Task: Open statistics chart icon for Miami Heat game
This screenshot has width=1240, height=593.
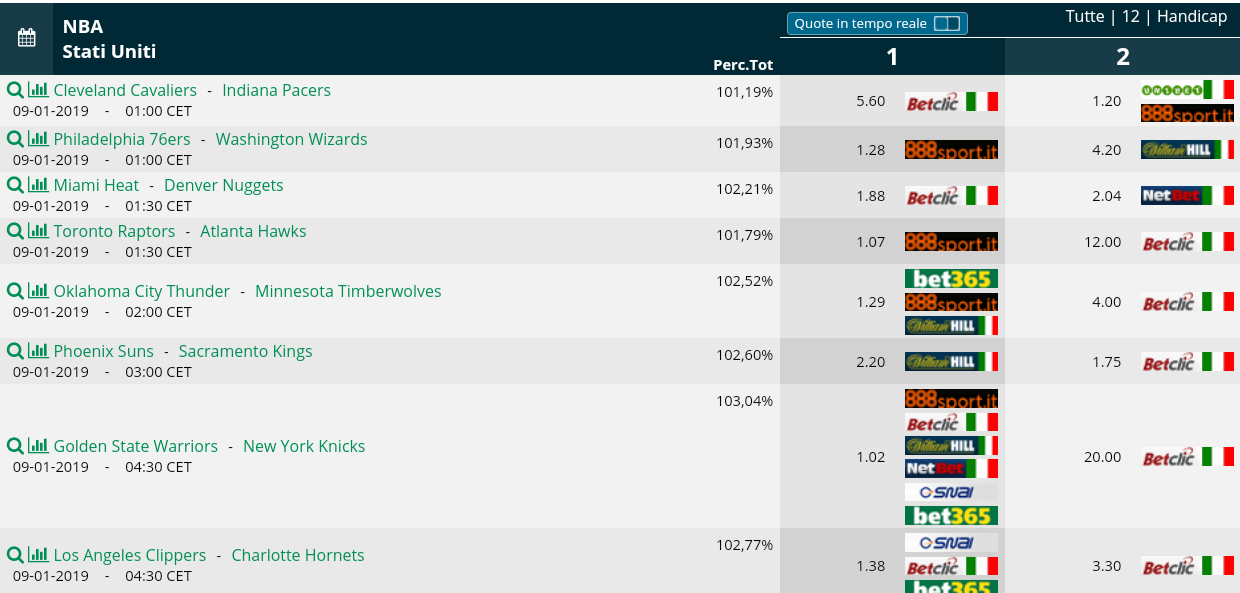Action: [38, 185]
